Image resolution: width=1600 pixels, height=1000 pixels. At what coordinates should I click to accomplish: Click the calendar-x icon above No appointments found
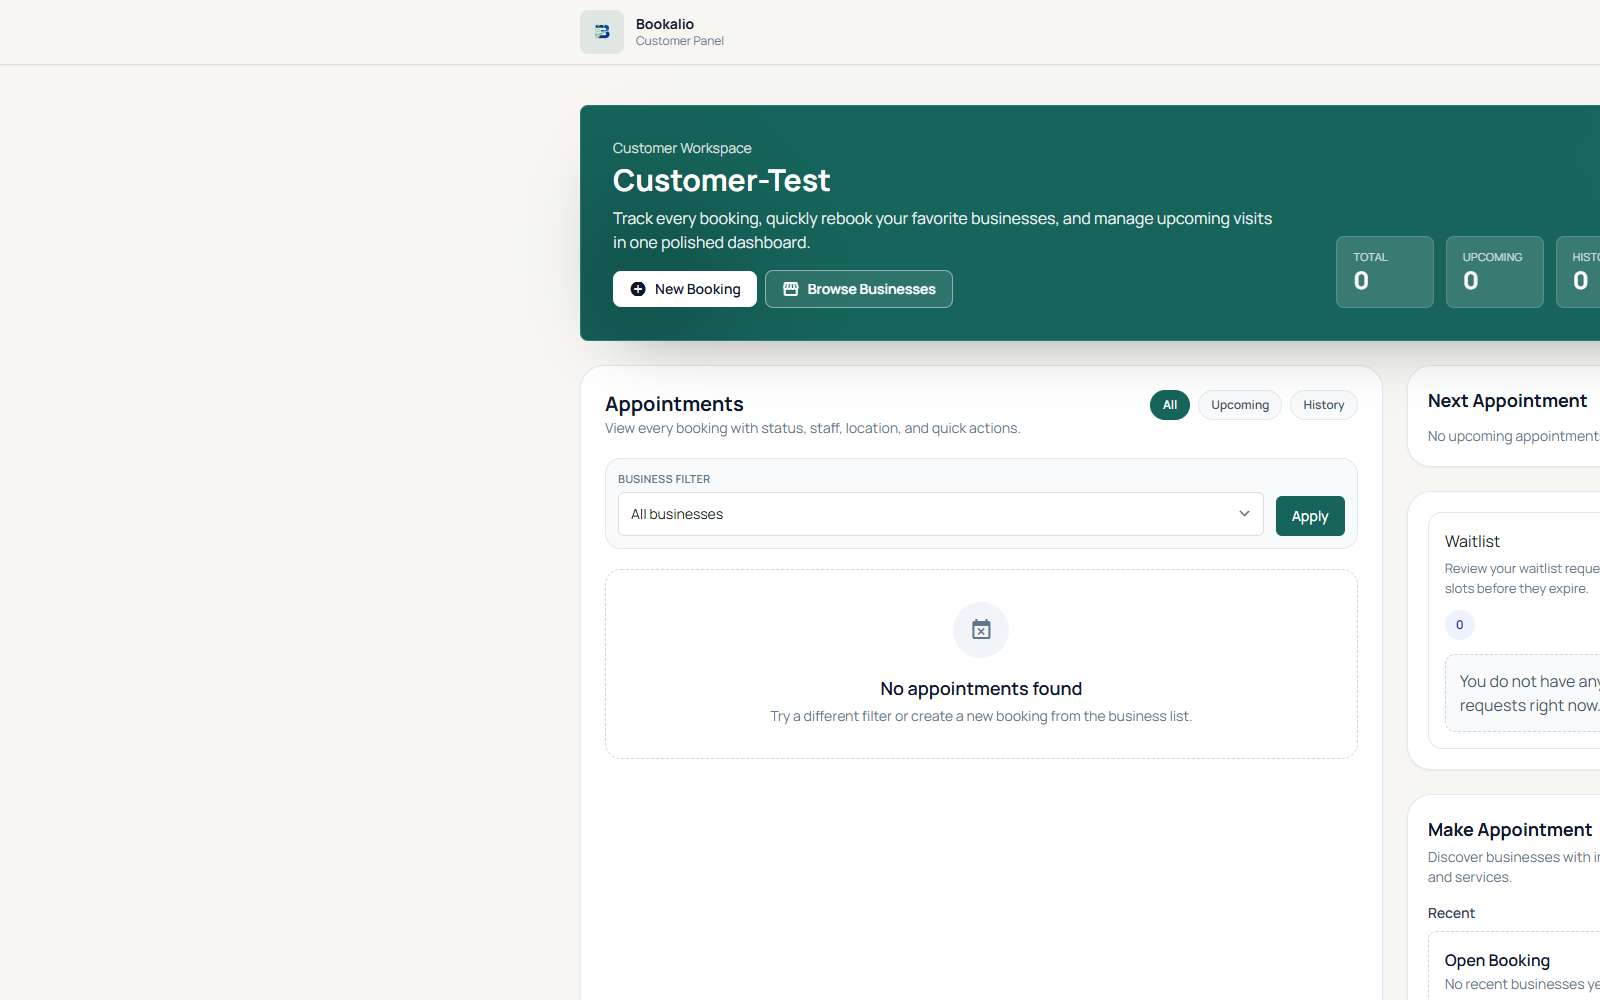981,630
